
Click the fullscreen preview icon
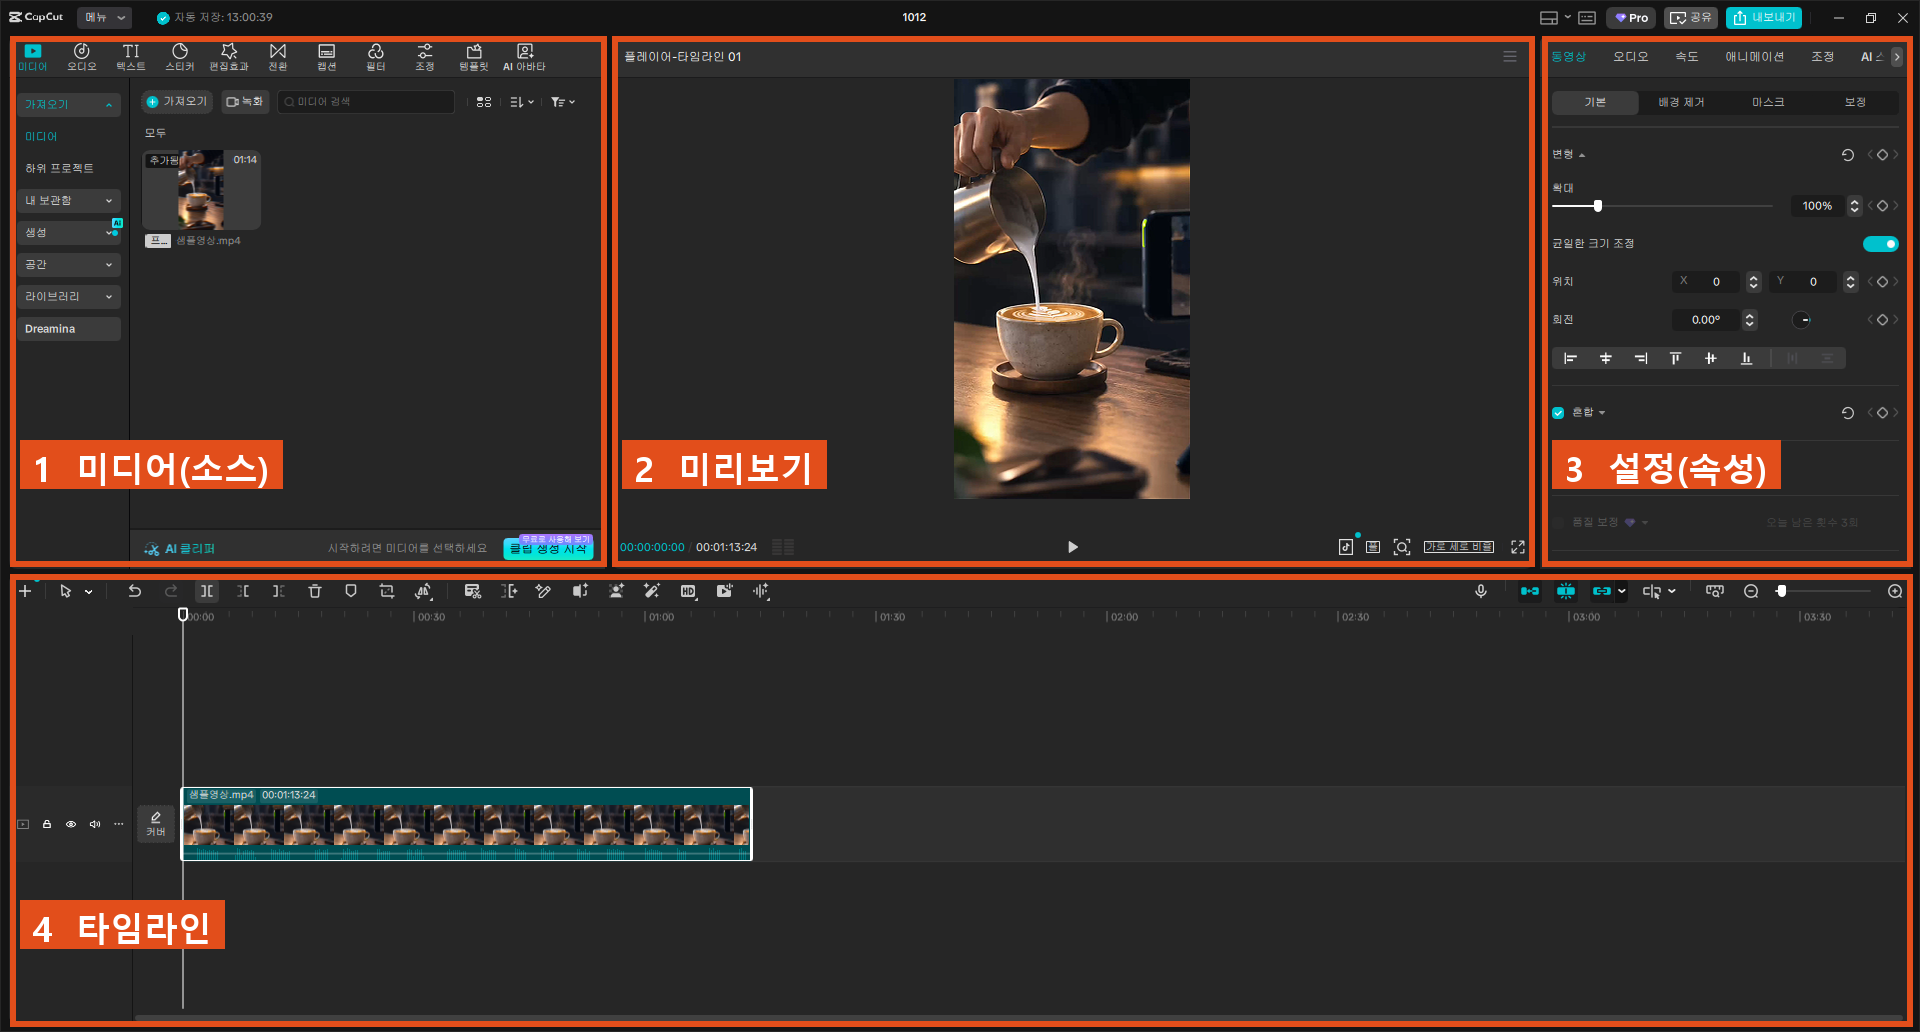click(1518, 547)
